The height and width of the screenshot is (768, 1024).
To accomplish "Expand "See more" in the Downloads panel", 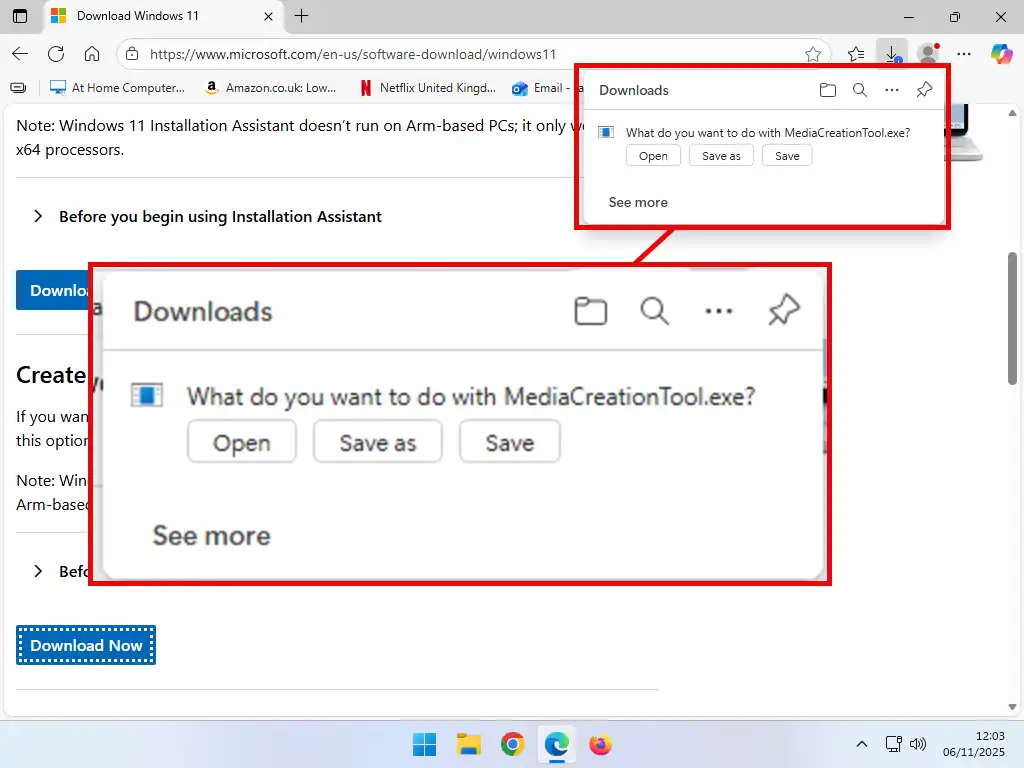I will [x=637, y=202].
